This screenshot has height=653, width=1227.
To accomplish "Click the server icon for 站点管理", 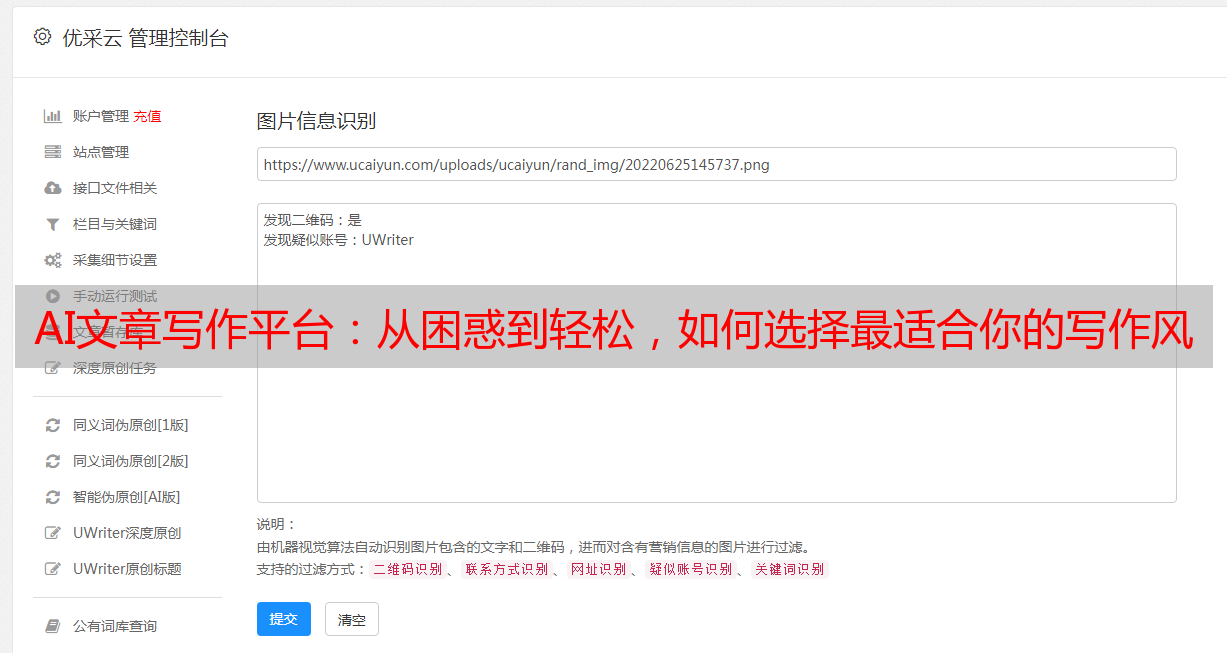I will coord(53,152).
